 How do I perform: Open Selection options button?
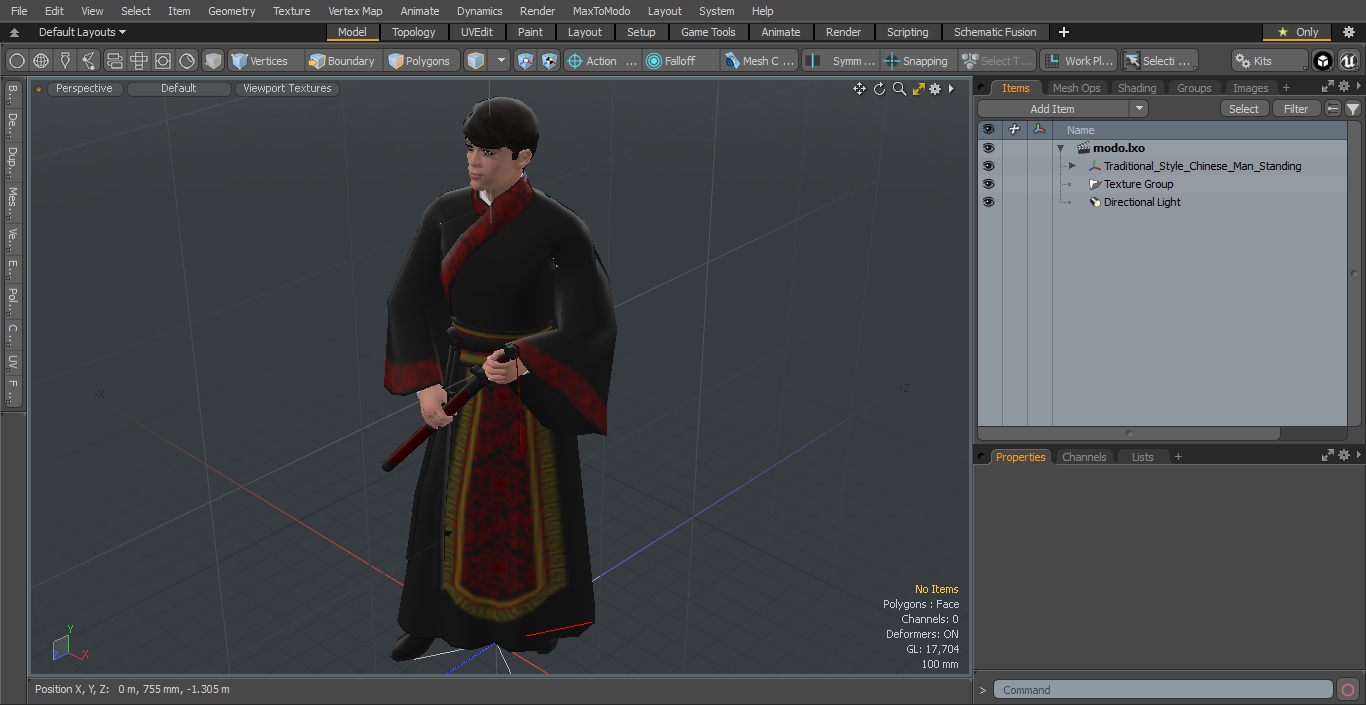(1159, 61)
